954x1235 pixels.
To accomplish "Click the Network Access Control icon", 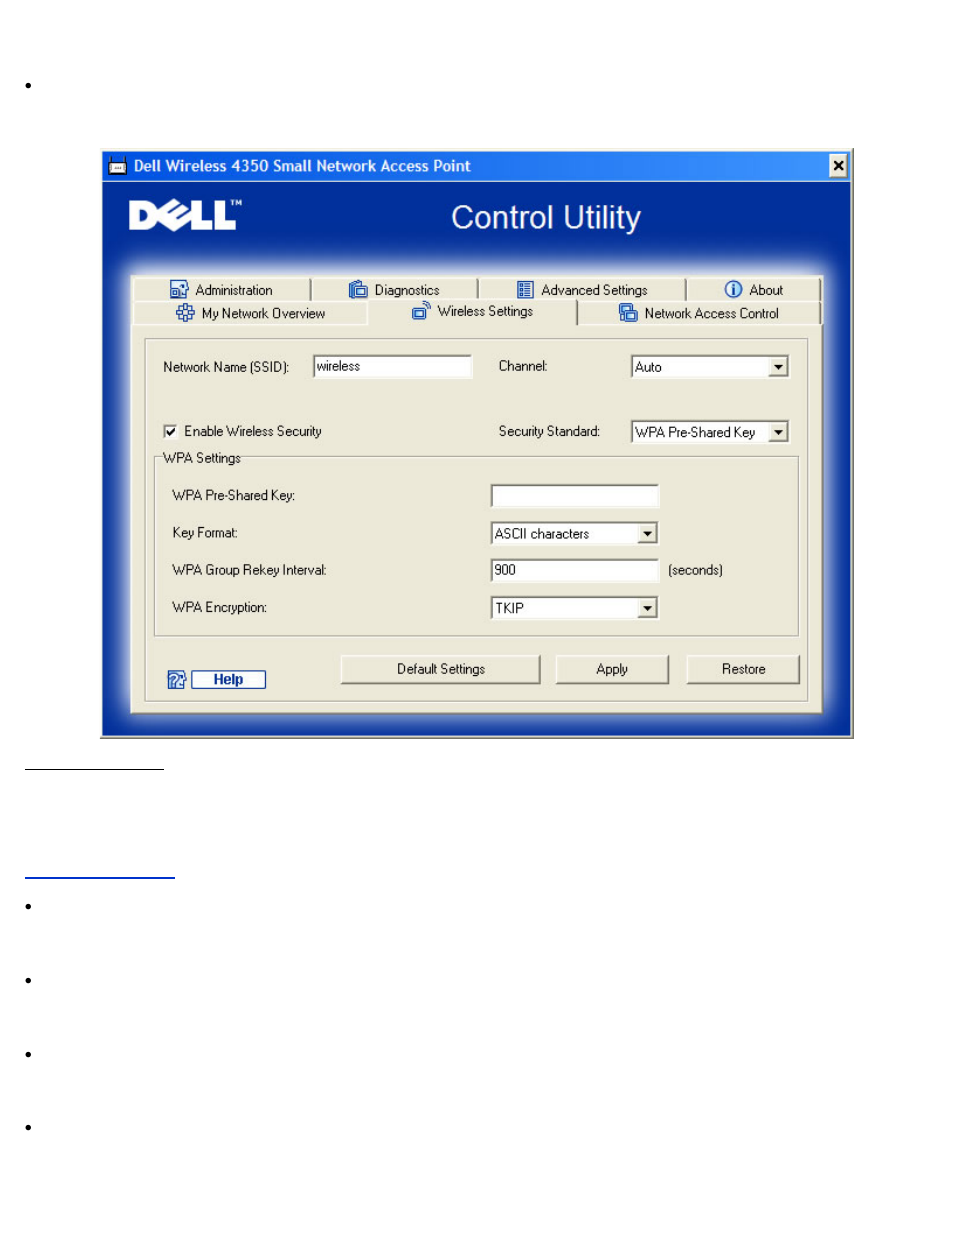I will click(628, 312).
